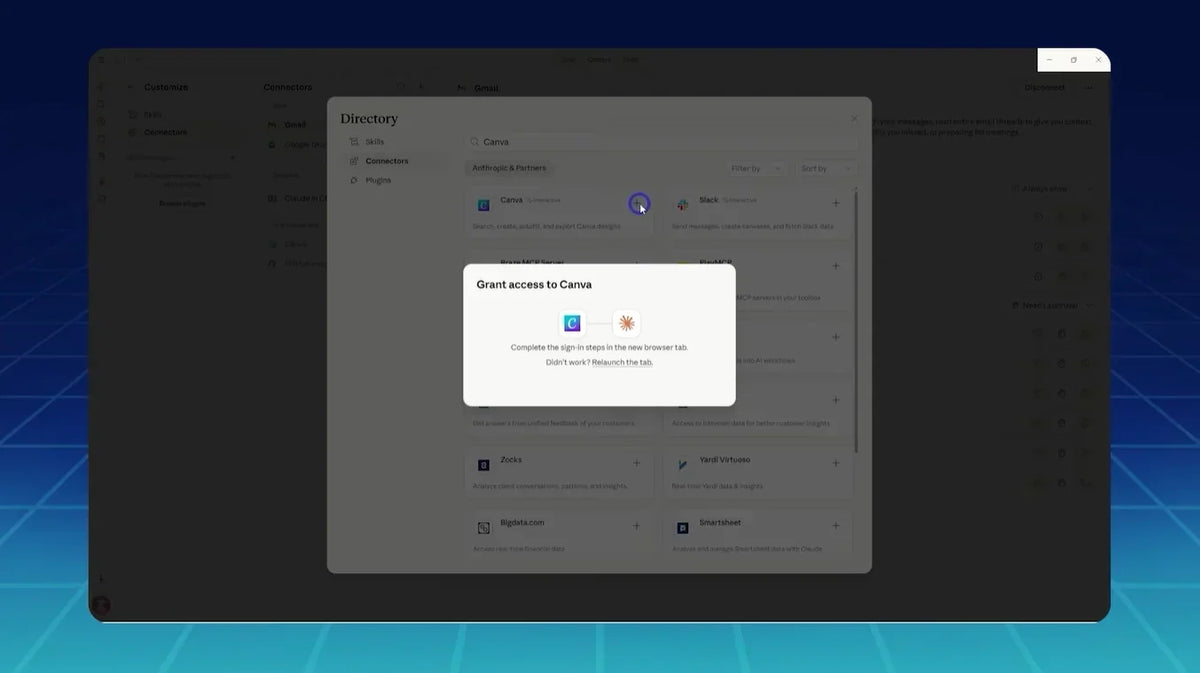Open the Sort by dropdown

tap(825, 169)
